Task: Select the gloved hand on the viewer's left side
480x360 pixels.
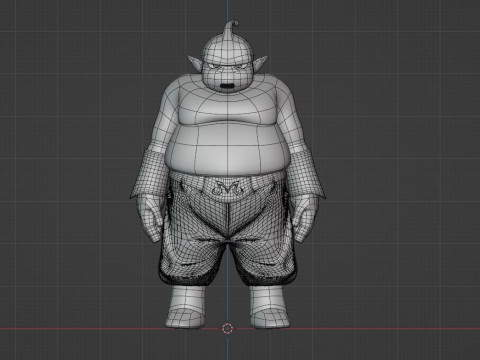Action: 151,217
